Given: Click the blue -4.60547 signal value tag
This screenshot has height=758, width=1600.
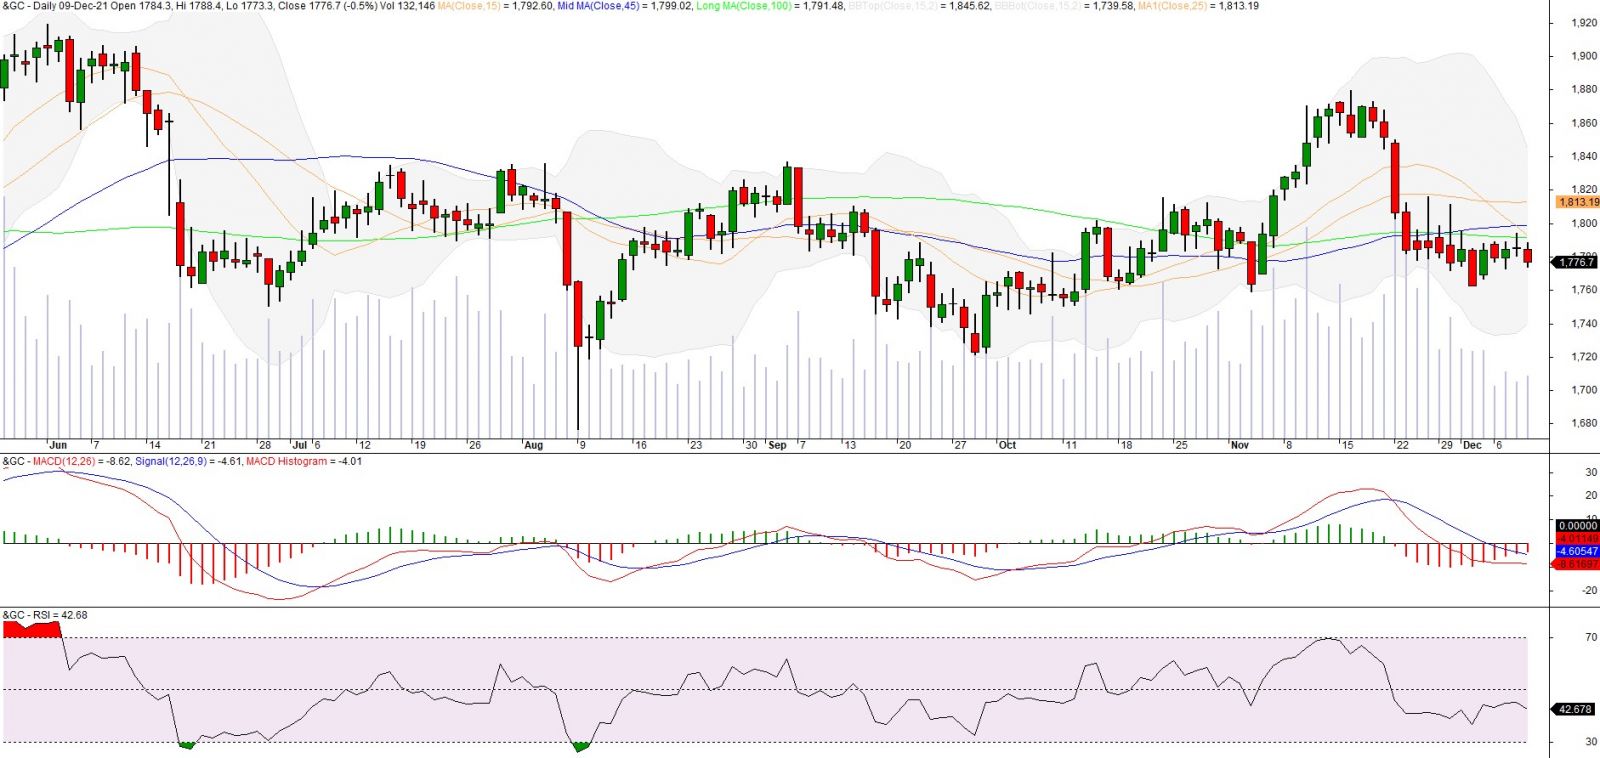Looking at the screenshot, I should (x=1577, y=551).
